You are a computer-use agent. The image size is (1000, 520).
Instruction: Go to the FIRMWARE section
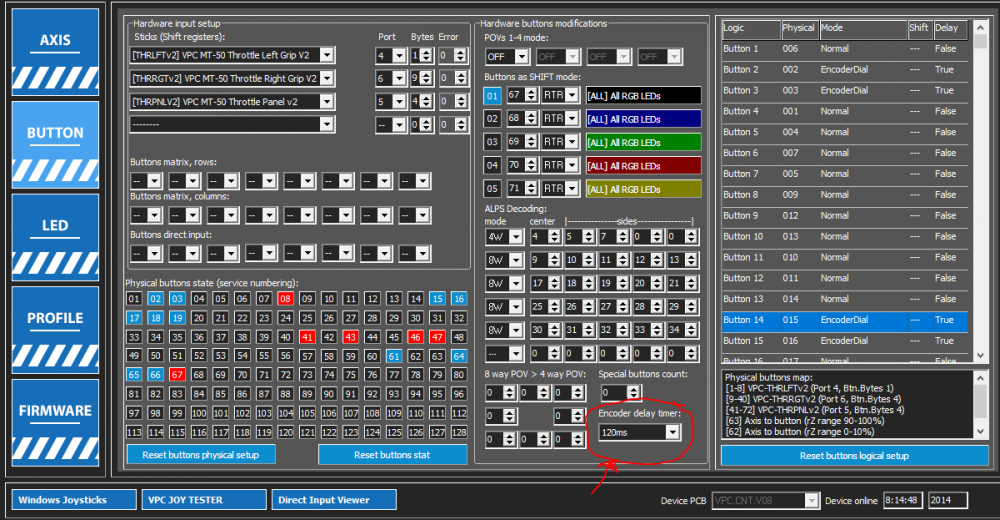click(55, 410)
